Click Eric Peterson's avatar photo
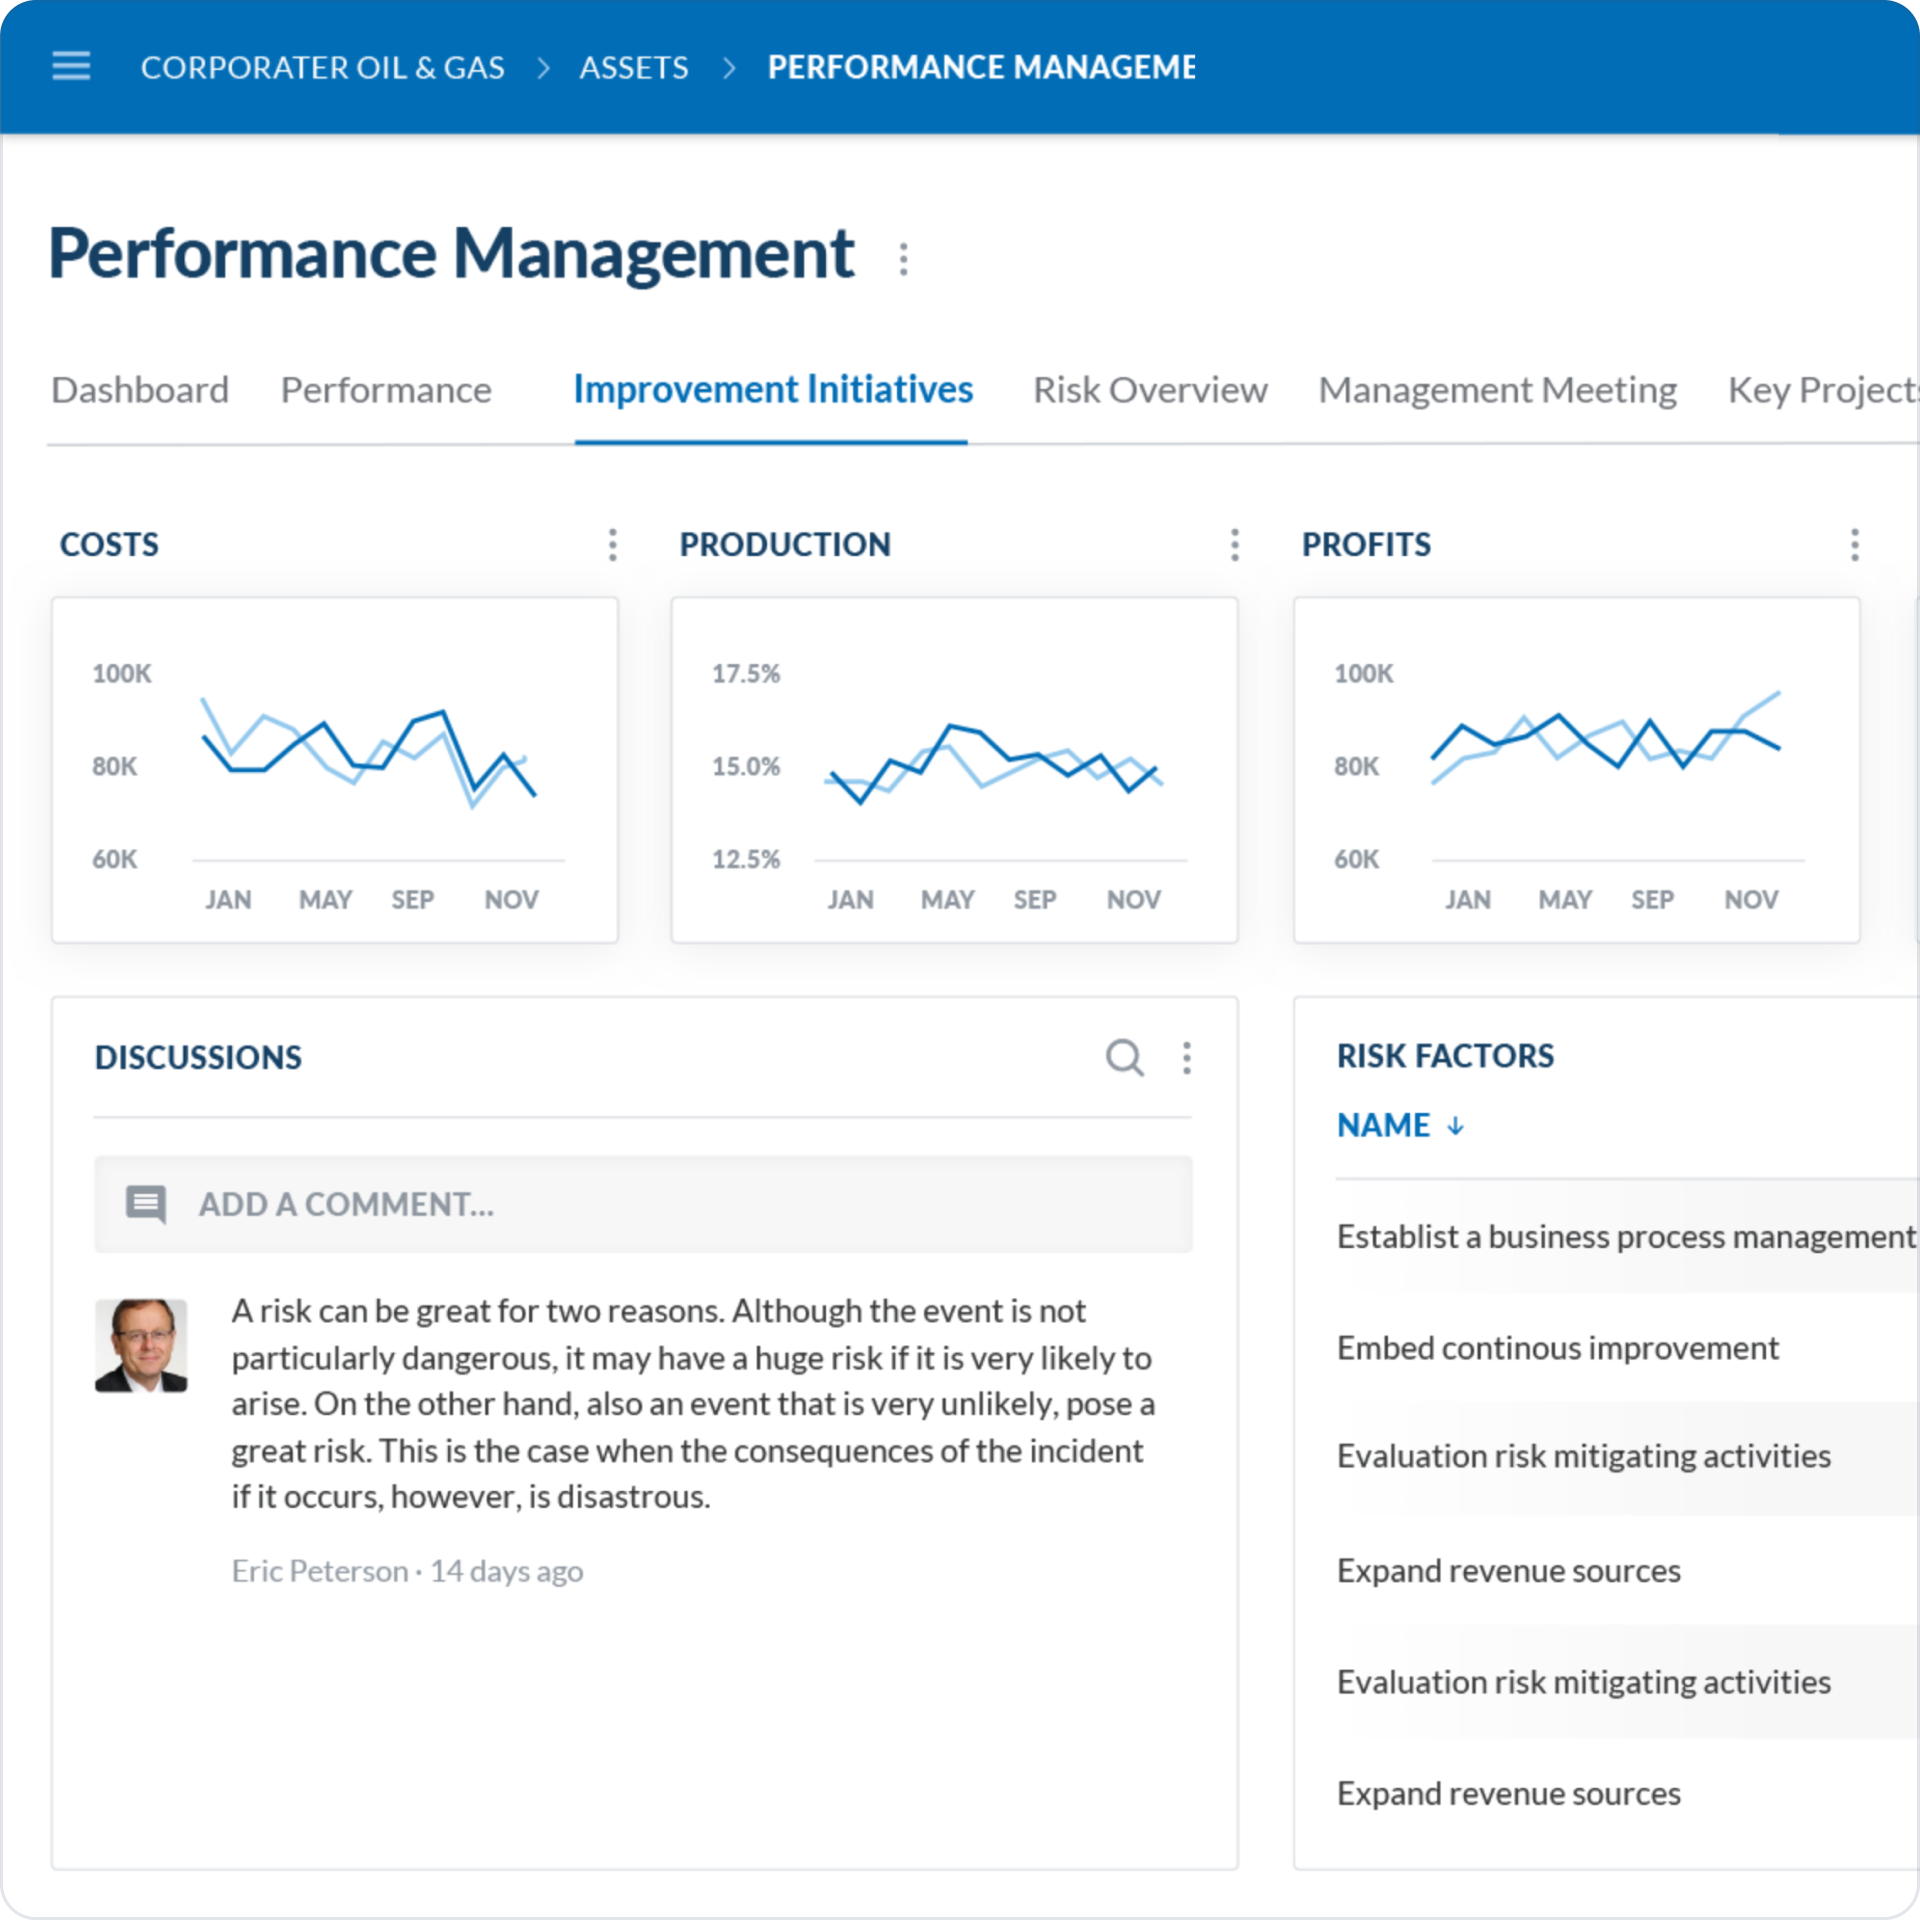1920x1920 pixels. tap(141, 1345)
